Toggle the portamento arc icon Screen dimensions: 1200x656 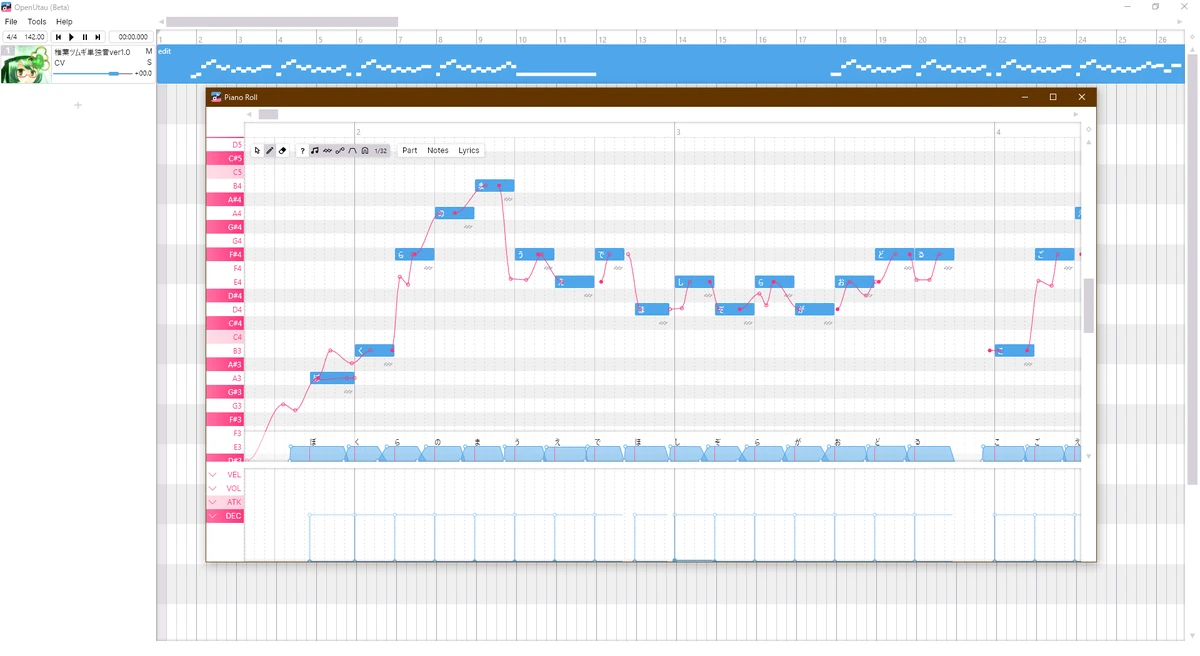click(x=353, y=150)
